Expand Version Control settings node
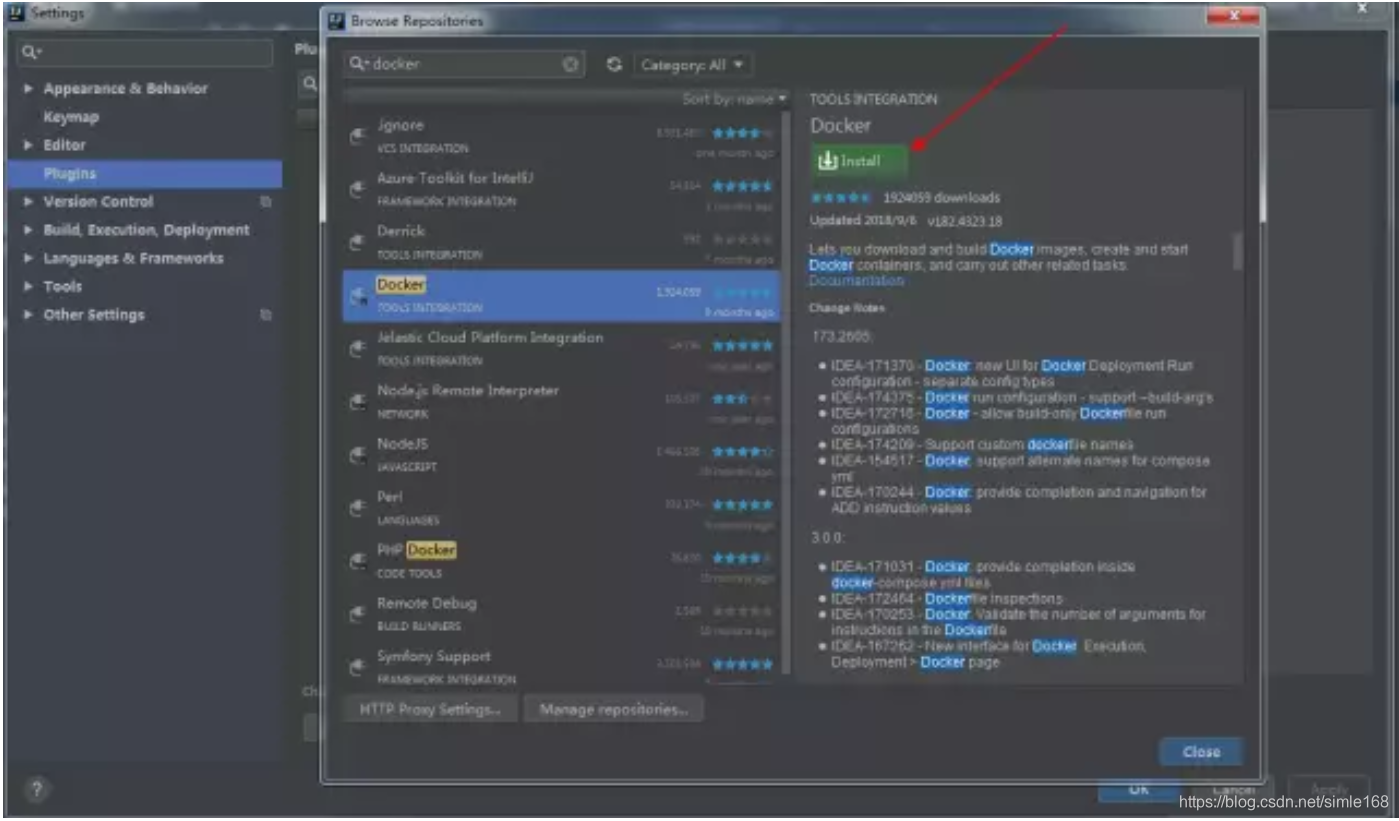This screenshot has height=821, width=1399. 28,202
